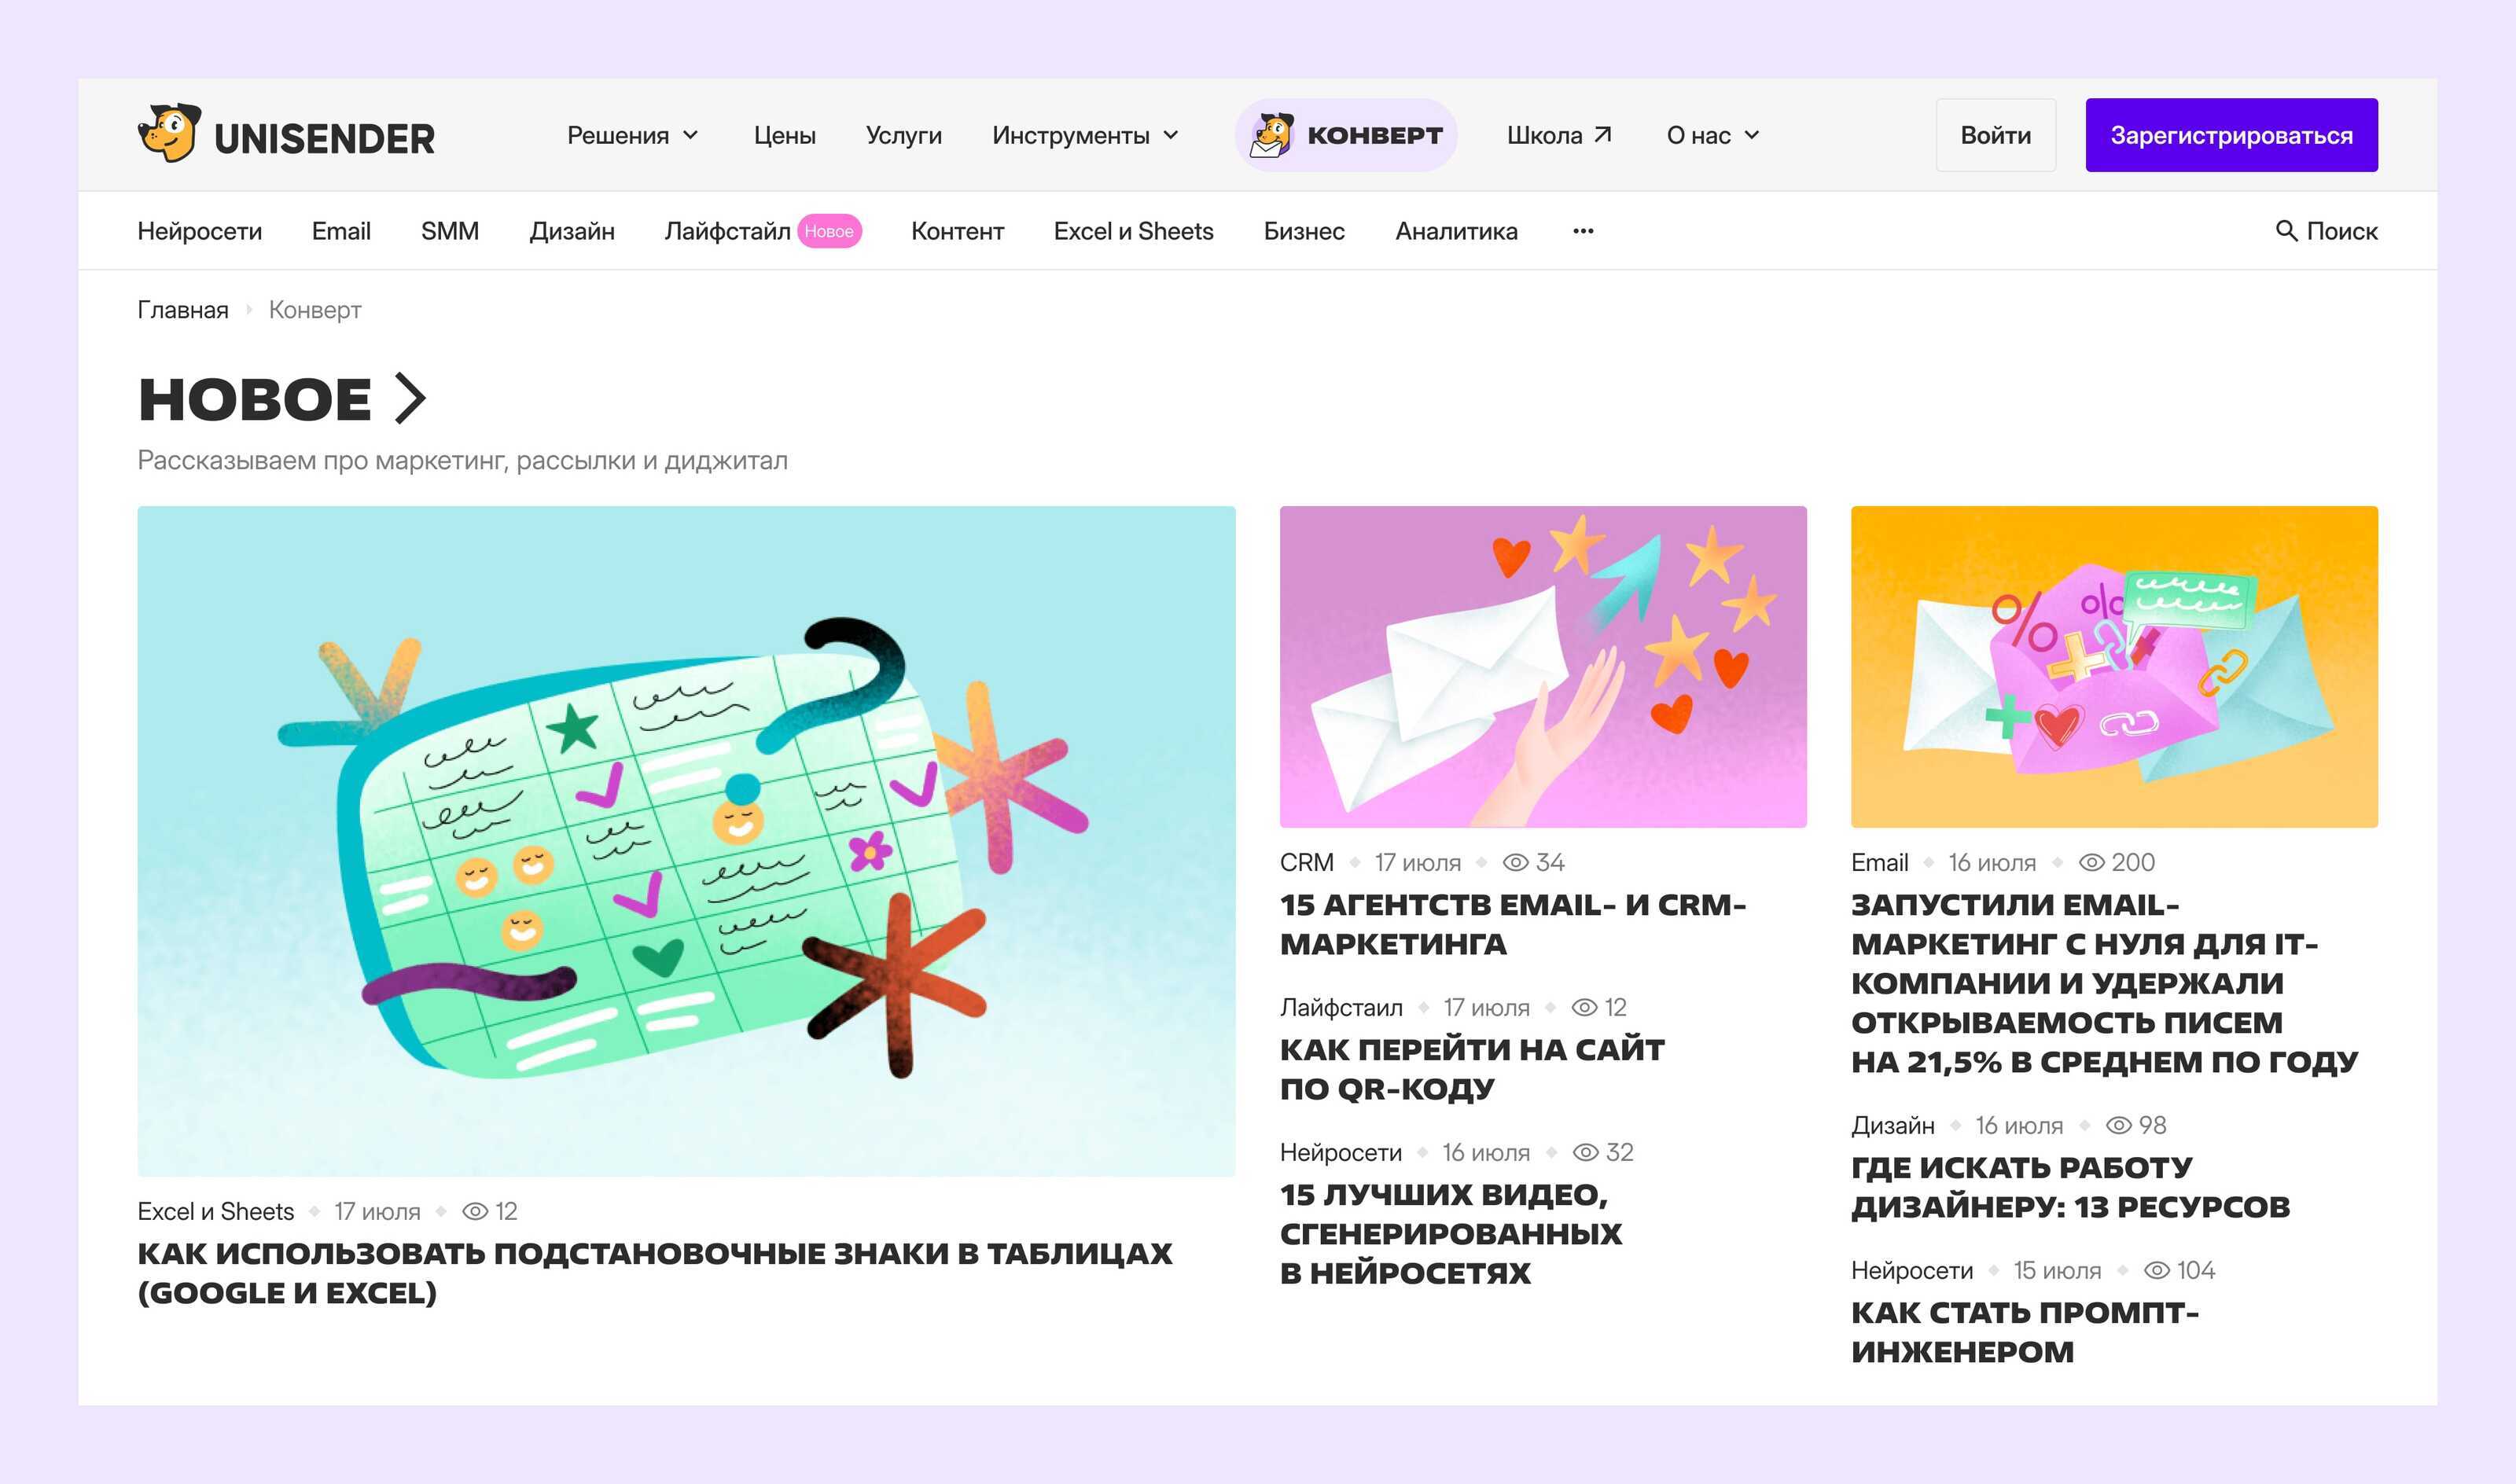Switch to Excel и Sheets category
This screenshot has width=2516, height=1484.
(x=1132, y=231)
